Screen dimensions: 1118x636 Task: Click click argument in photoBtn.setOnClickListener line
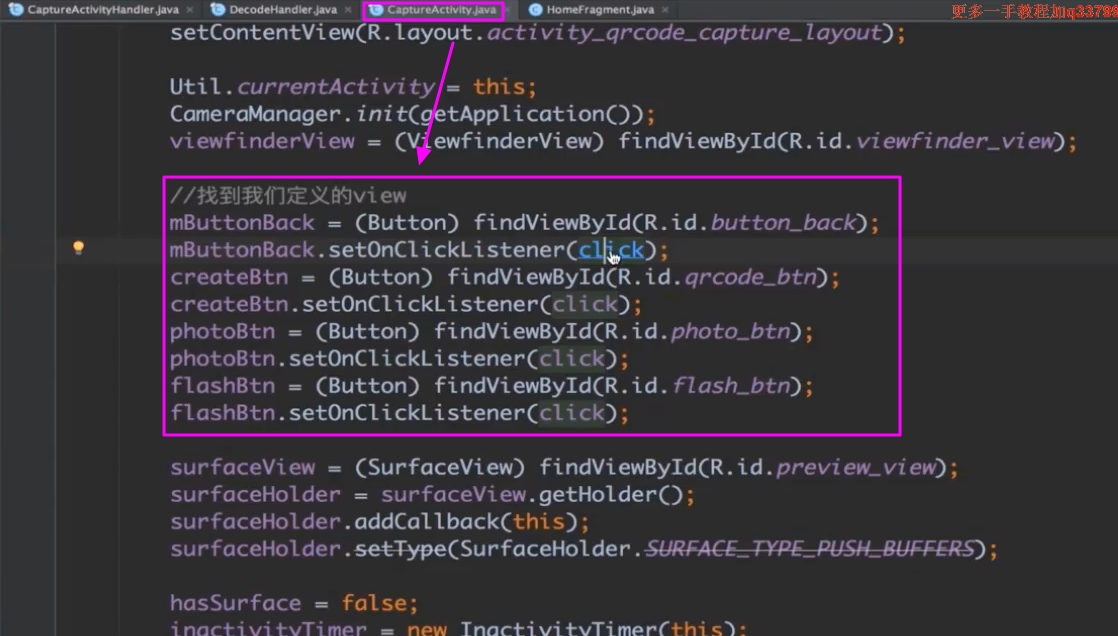click(572, 358)
